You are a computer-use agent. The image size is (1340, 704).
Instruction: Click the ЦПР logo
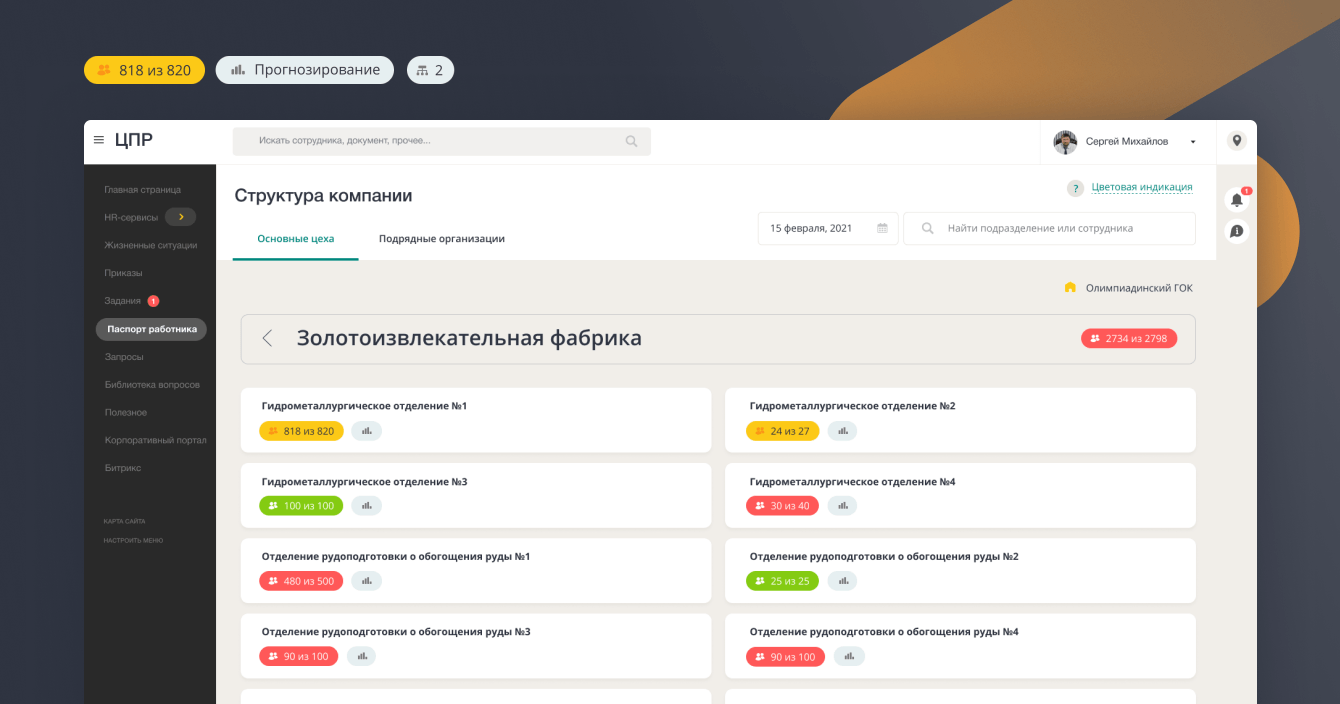[x=134, y=140]
